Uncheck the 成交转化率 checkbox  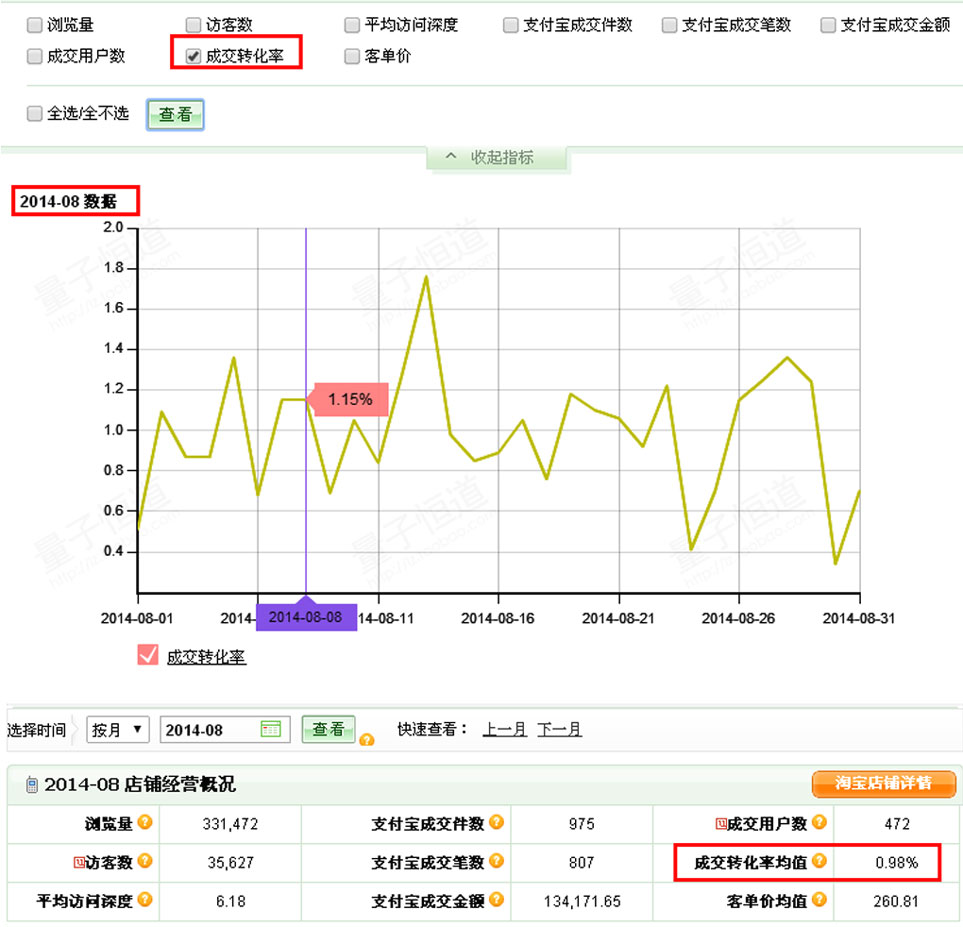191,57
